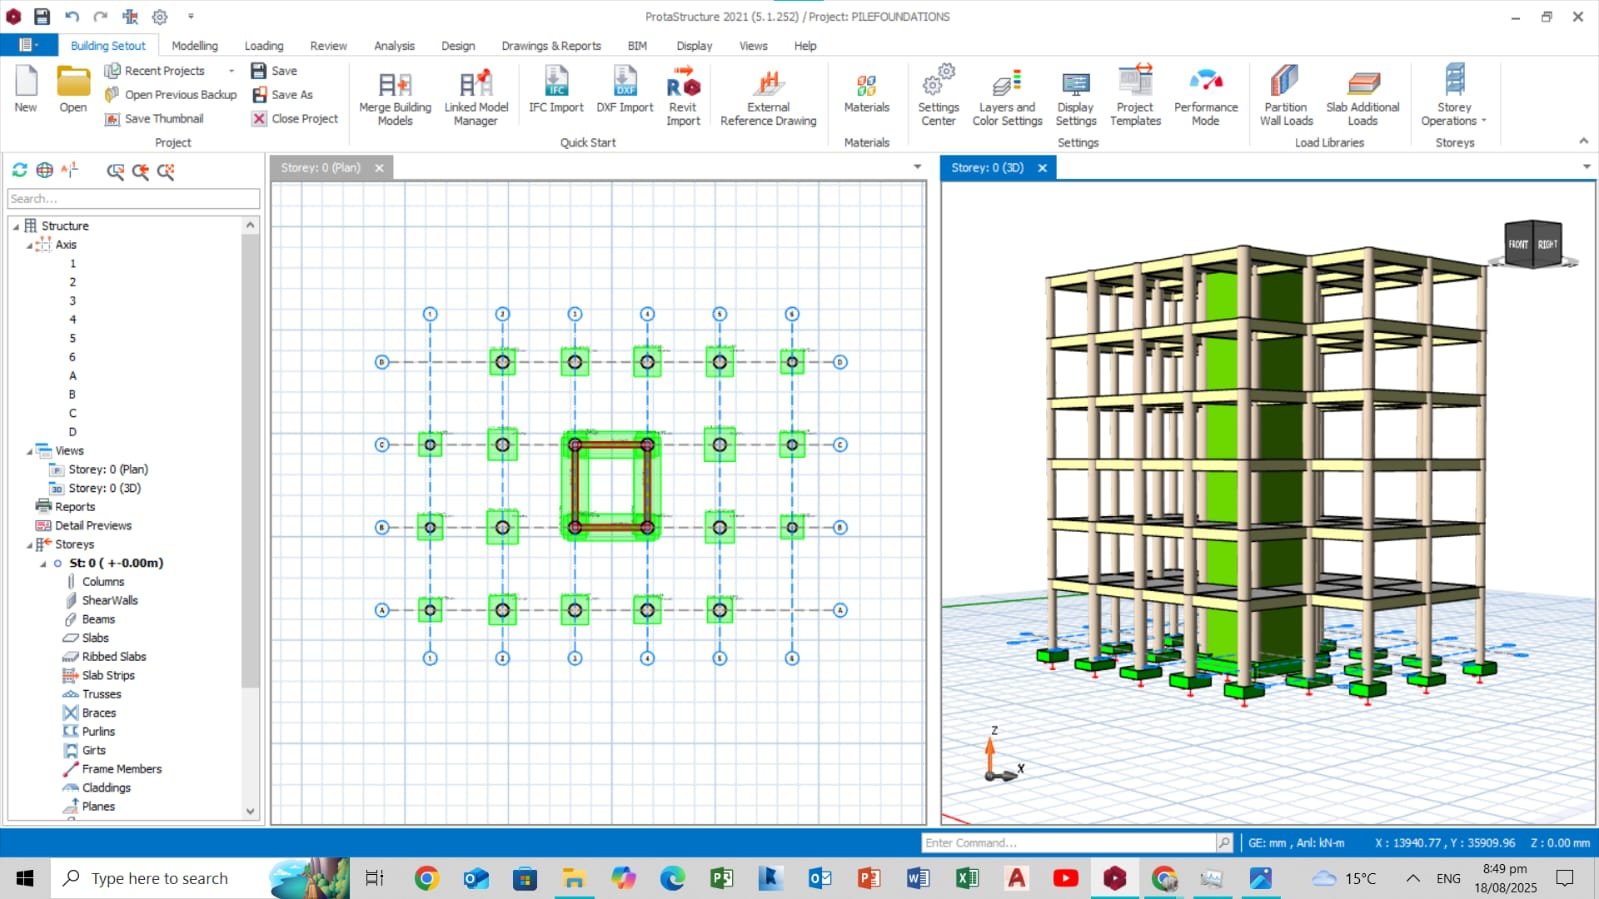Click the Enter Command input field
This screenshot has height=899, width=1599.
[1068, 843]
